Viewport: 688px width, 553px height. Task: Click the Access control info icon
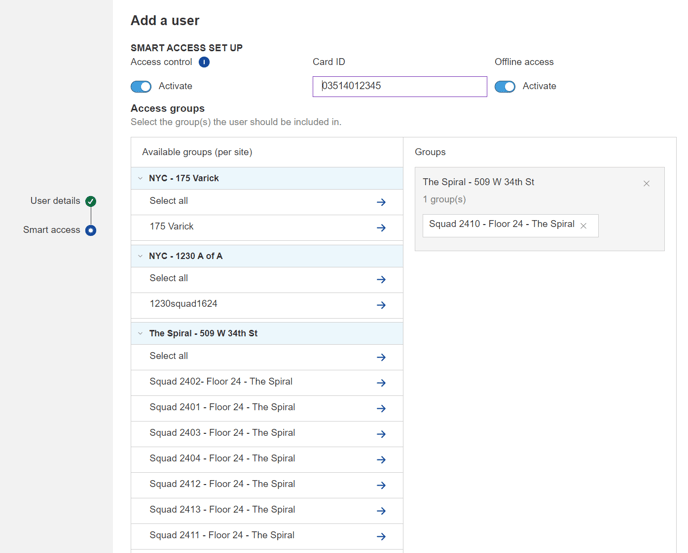click(204, 62)
